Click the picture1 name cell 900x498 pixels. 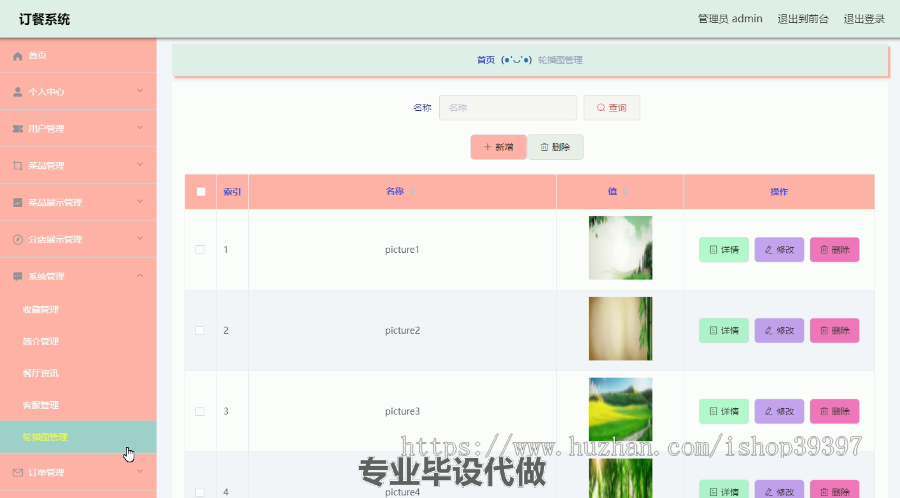pos(402,250)
